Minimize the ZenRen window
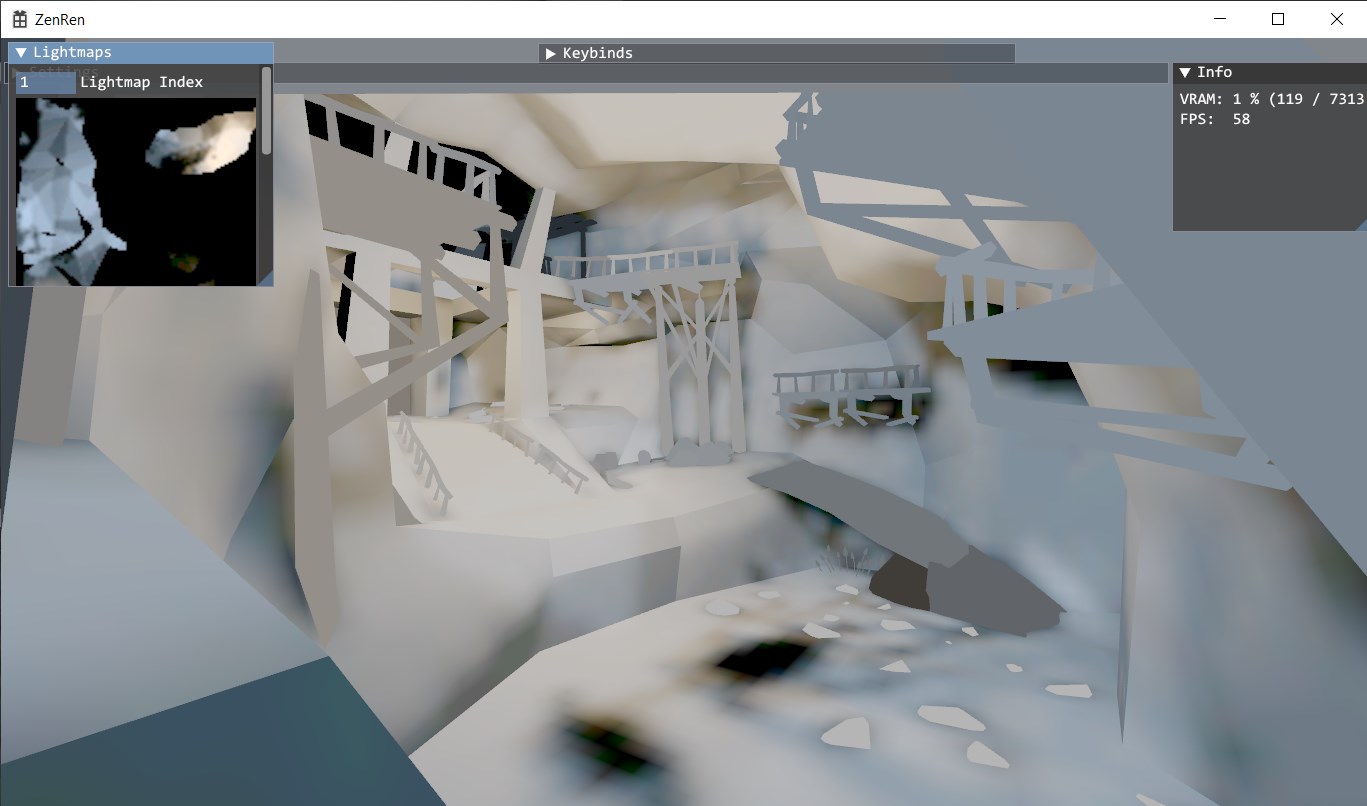This screenshot has height=806, width=1367. [1220, 19]
